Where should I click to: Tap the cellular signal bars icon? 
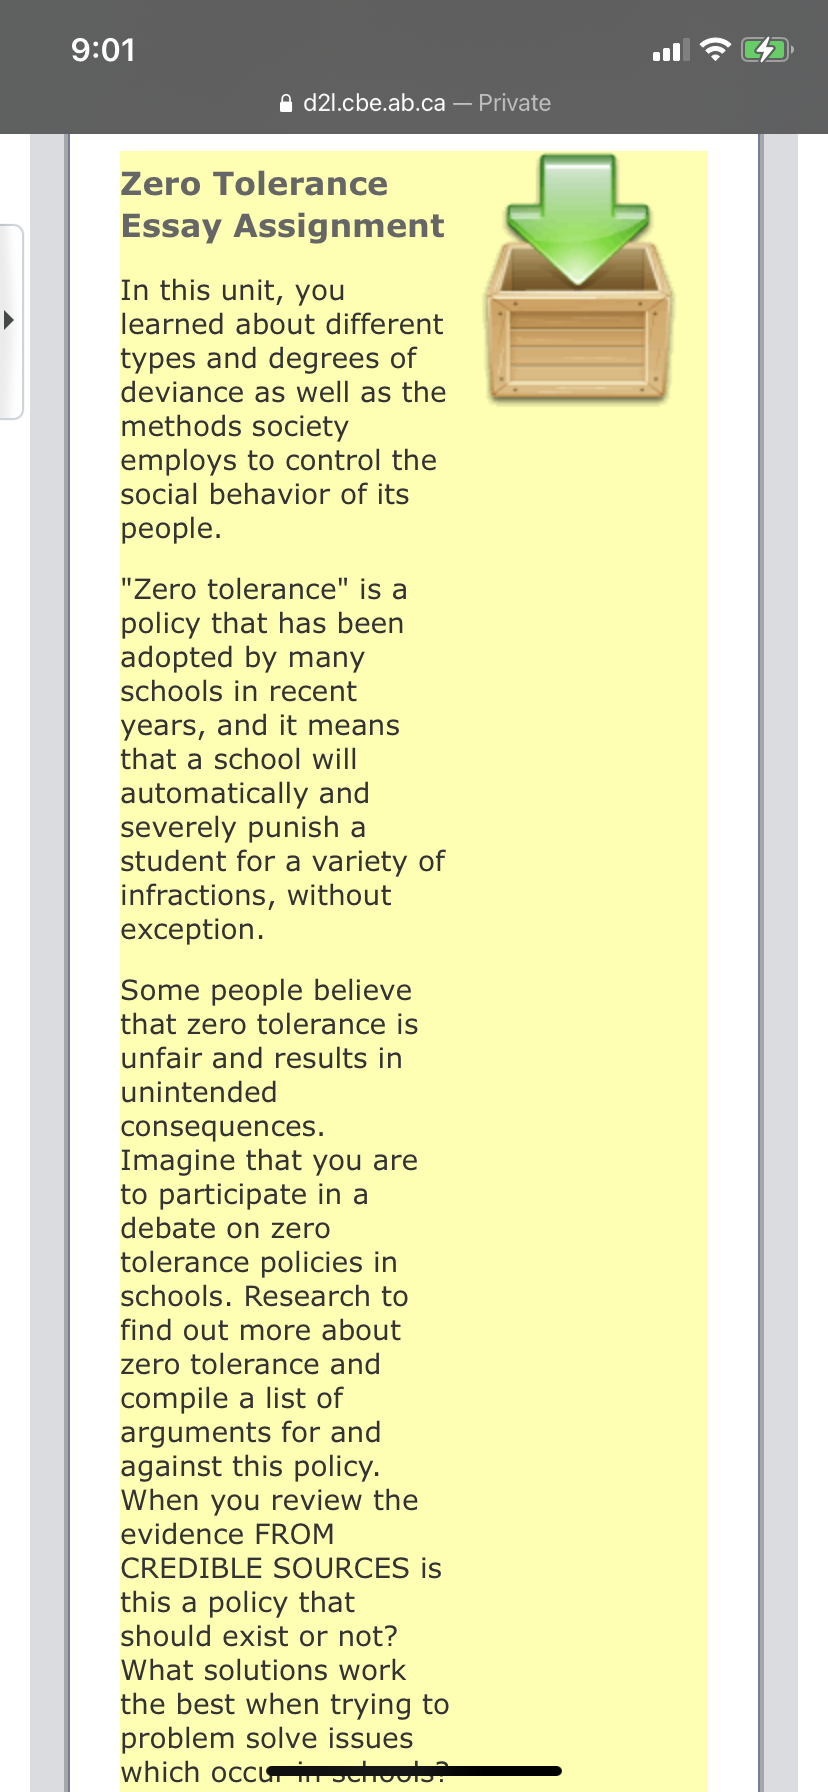point(671,51)
